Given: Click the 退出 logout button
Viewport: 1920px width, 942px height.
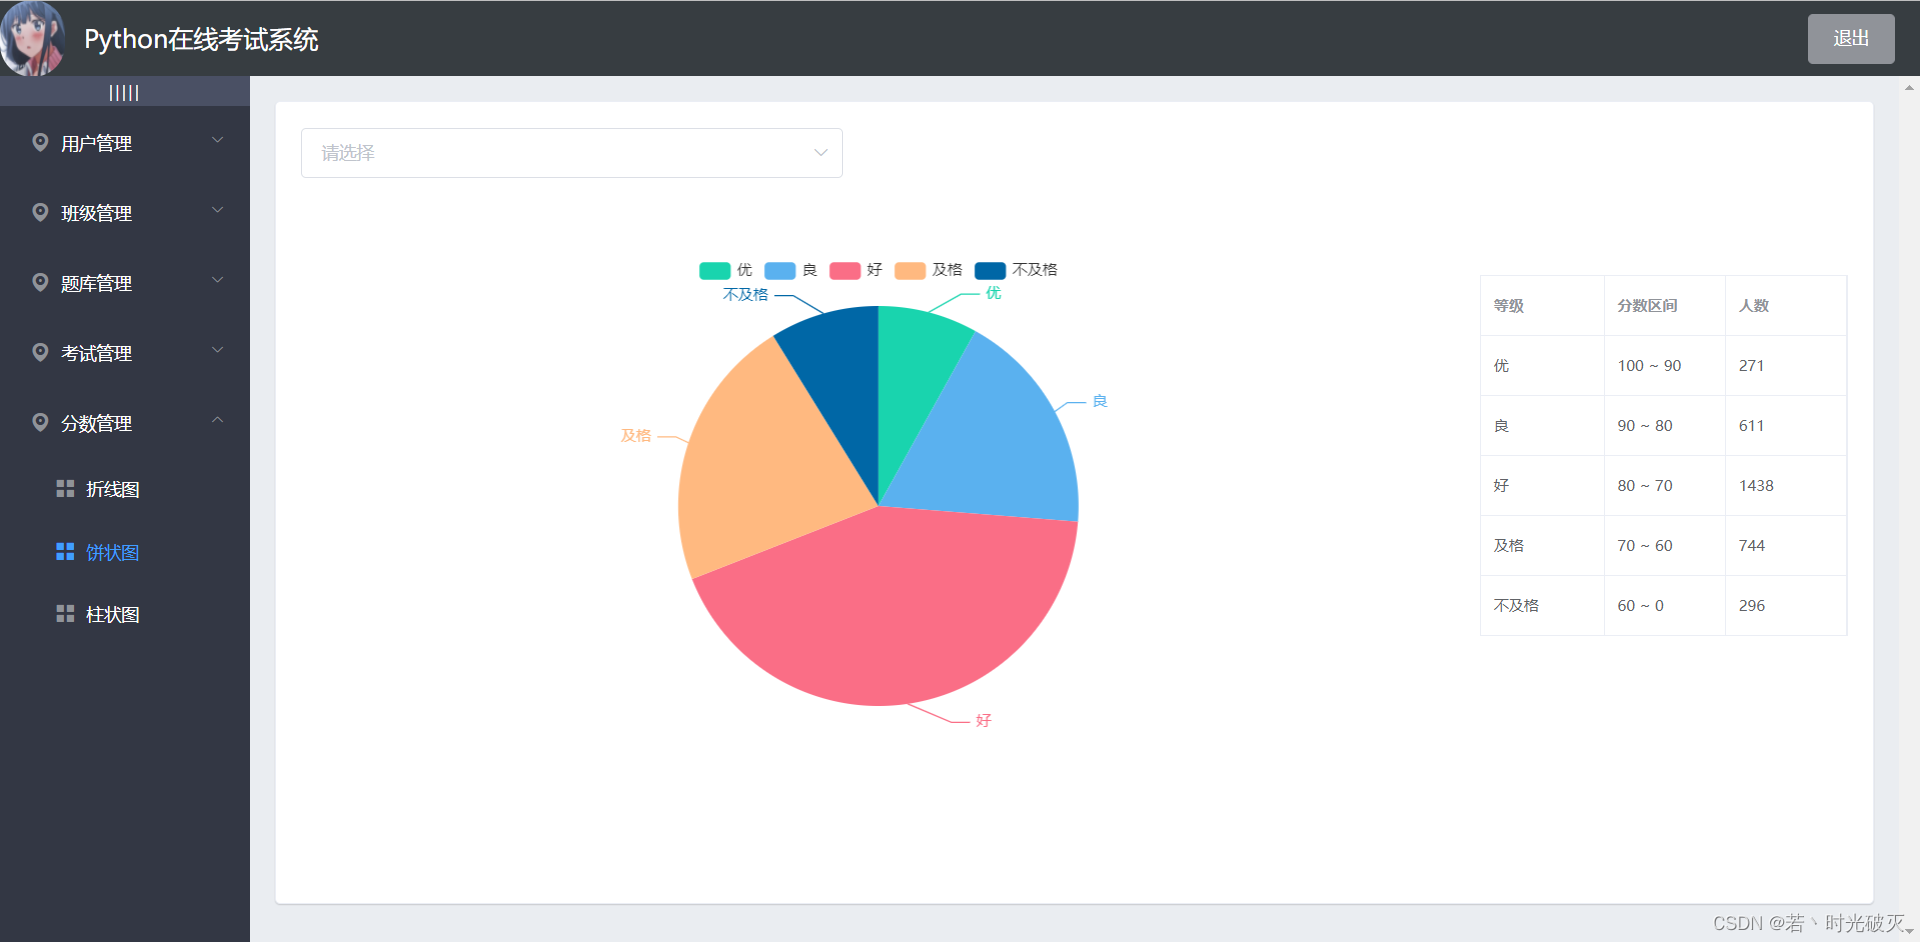Looking at the screenshot, I should tap(1851, 39).
